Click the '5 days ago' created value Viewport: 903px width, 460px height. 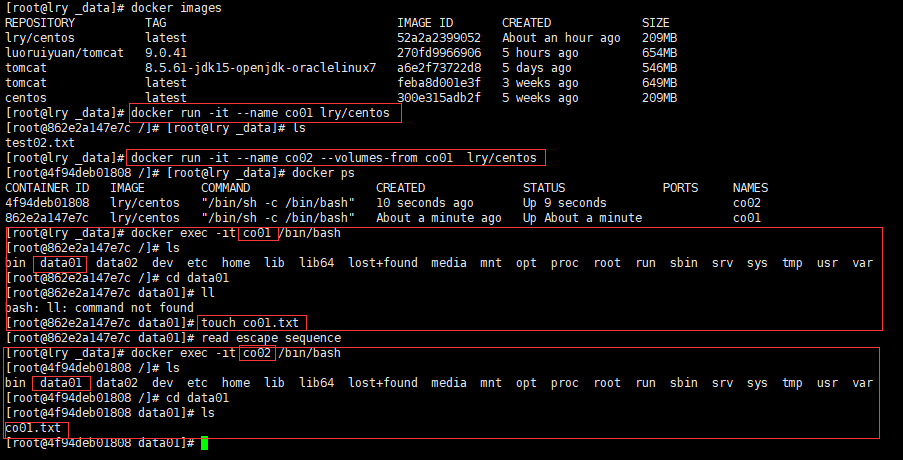click(537, 68)
